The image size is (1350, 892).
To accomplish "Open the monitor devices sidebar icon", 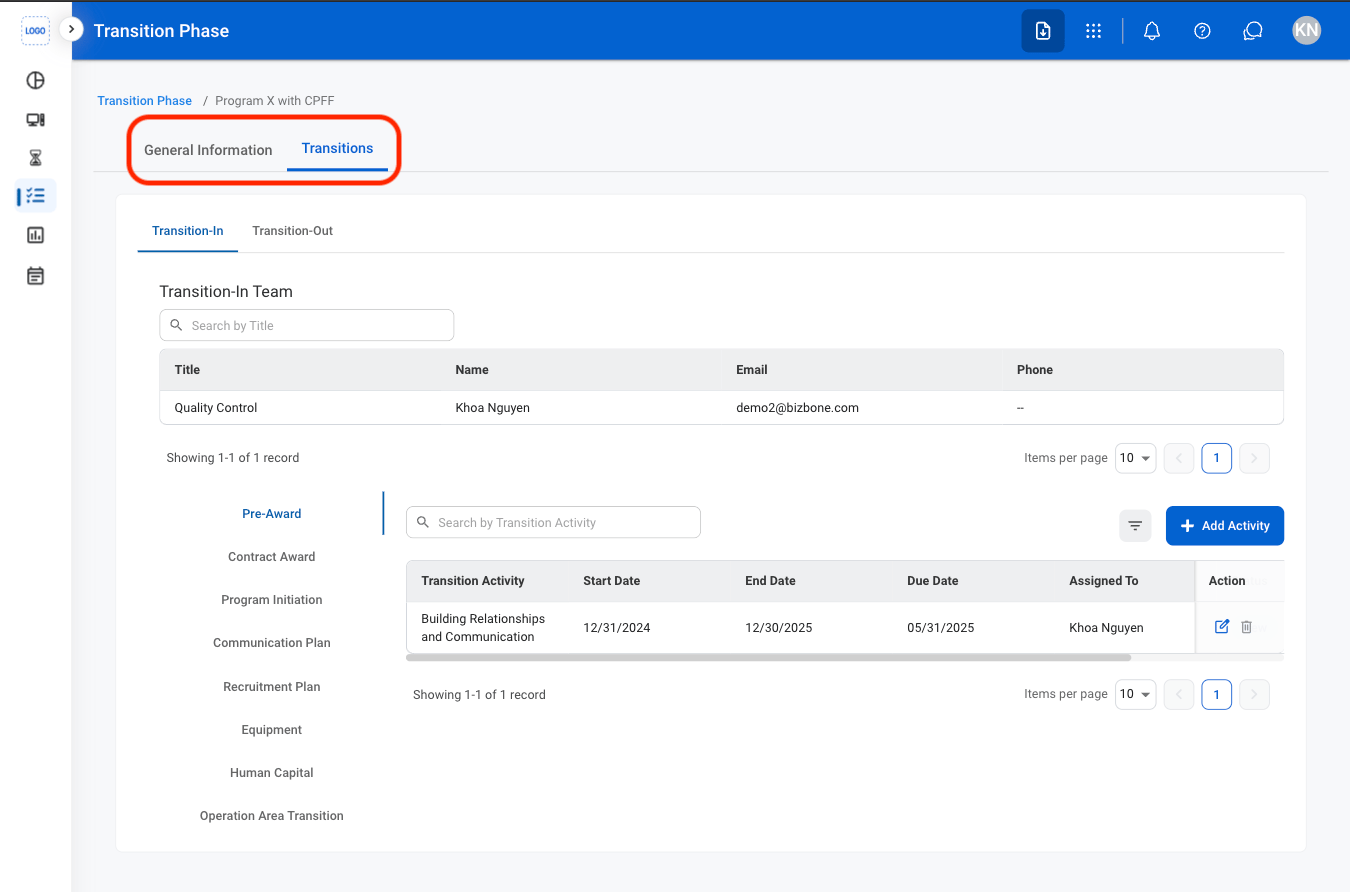I will (35, 120).
